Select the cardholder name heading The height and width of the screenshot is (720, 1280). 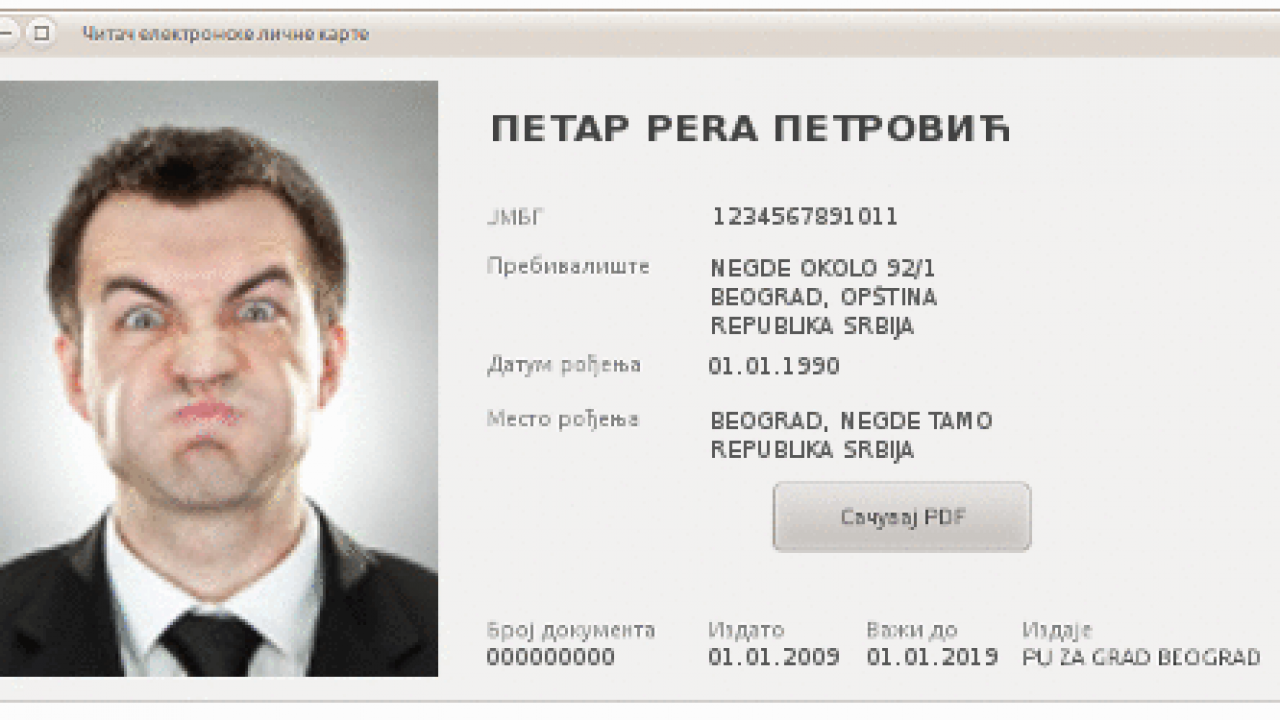click(750, 129)
